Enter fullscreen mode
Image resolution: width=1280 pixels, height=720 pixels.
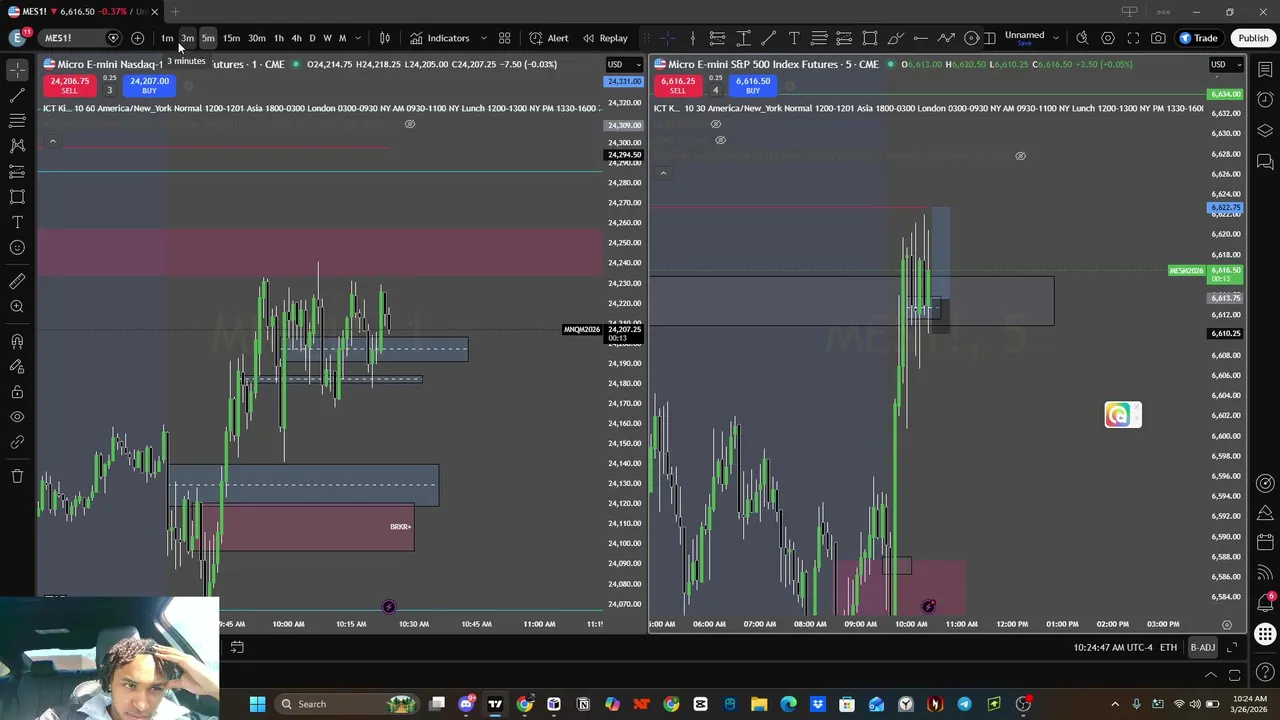coord(1133,38)
